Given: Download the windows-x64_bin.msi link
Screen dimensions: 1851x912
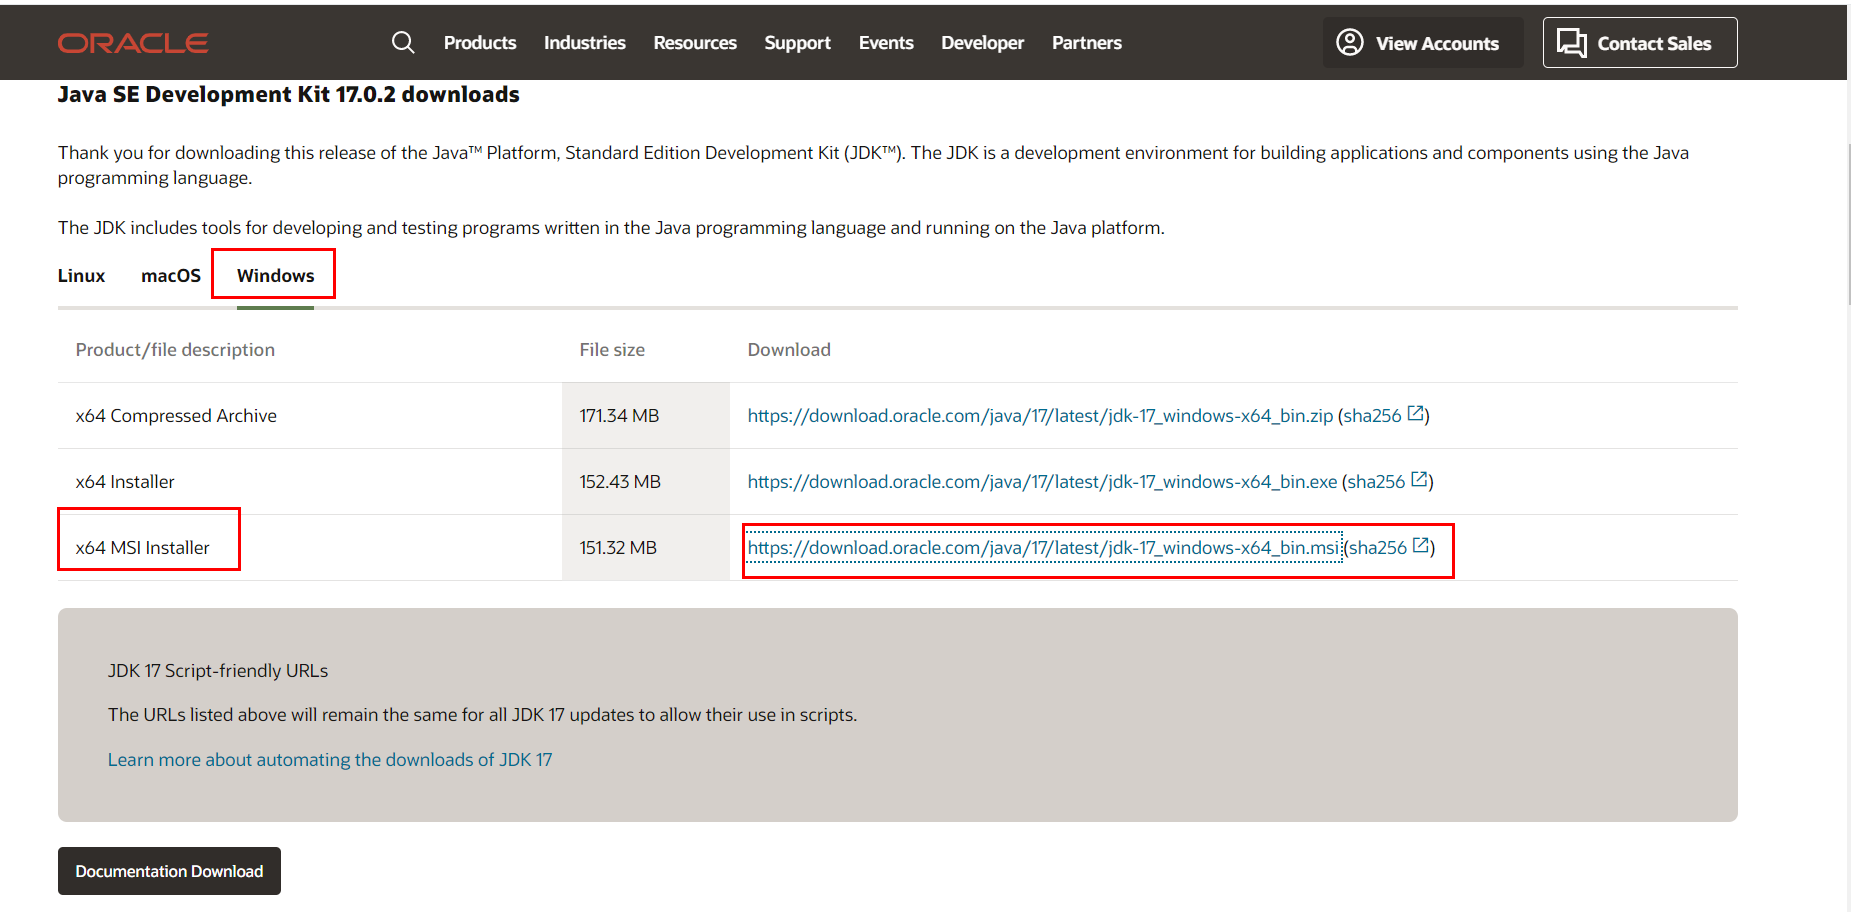Looking at the screenshot, I should pyautogui.click(x=1043, y=548).
